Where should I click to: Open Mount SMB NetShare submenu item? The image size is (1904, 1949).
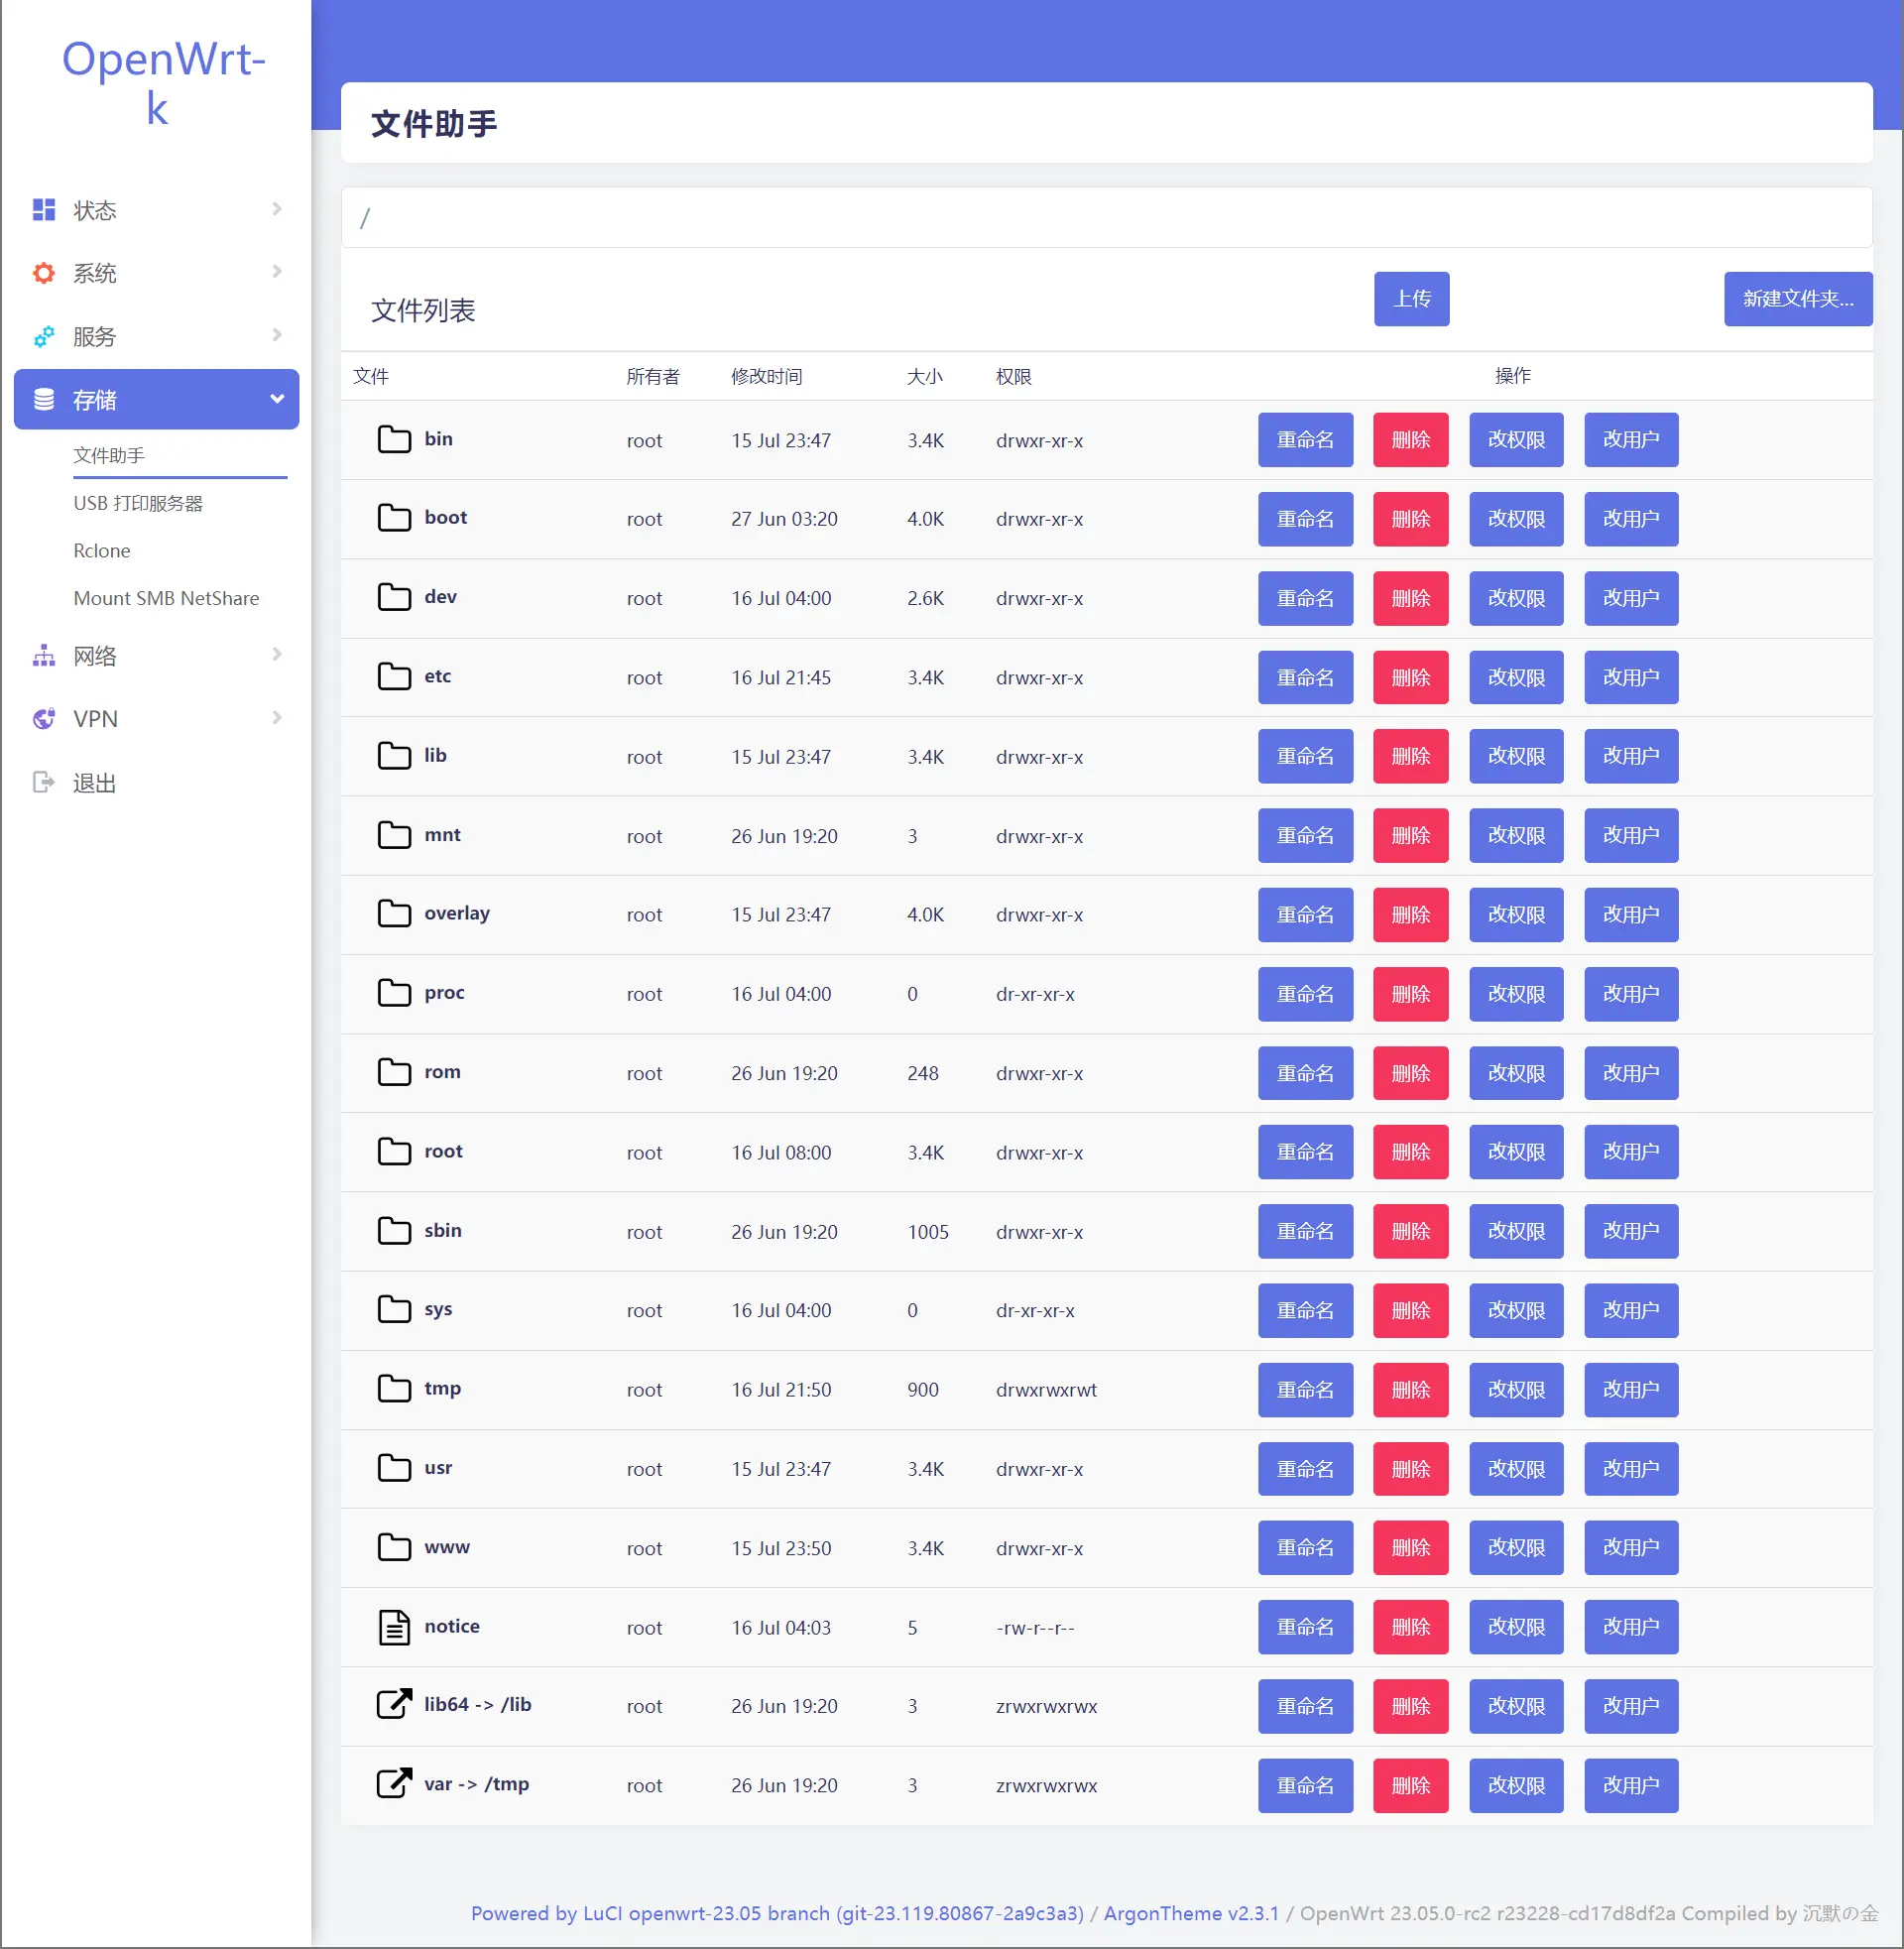coord(166,598)
